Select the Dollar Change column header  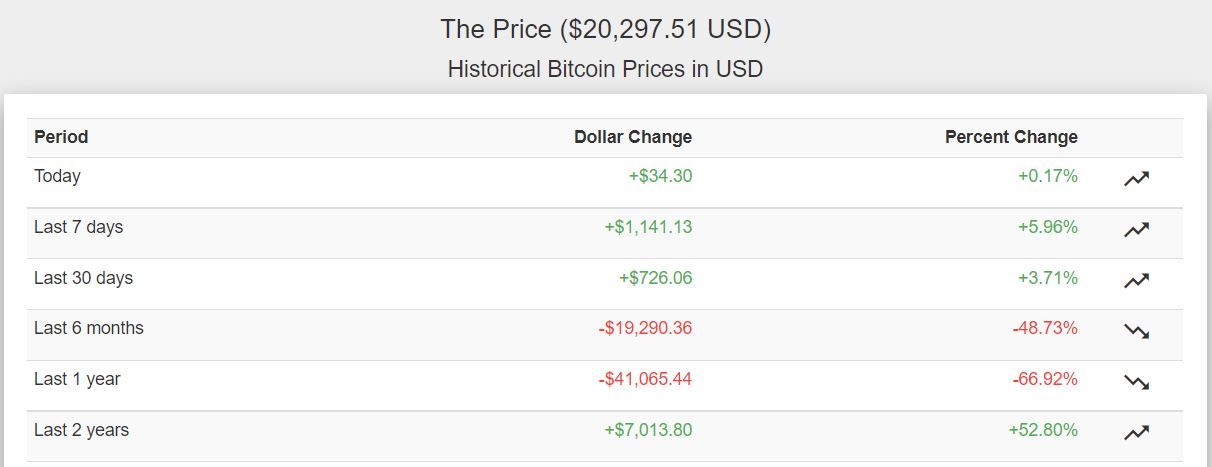(x=633, y=137)
